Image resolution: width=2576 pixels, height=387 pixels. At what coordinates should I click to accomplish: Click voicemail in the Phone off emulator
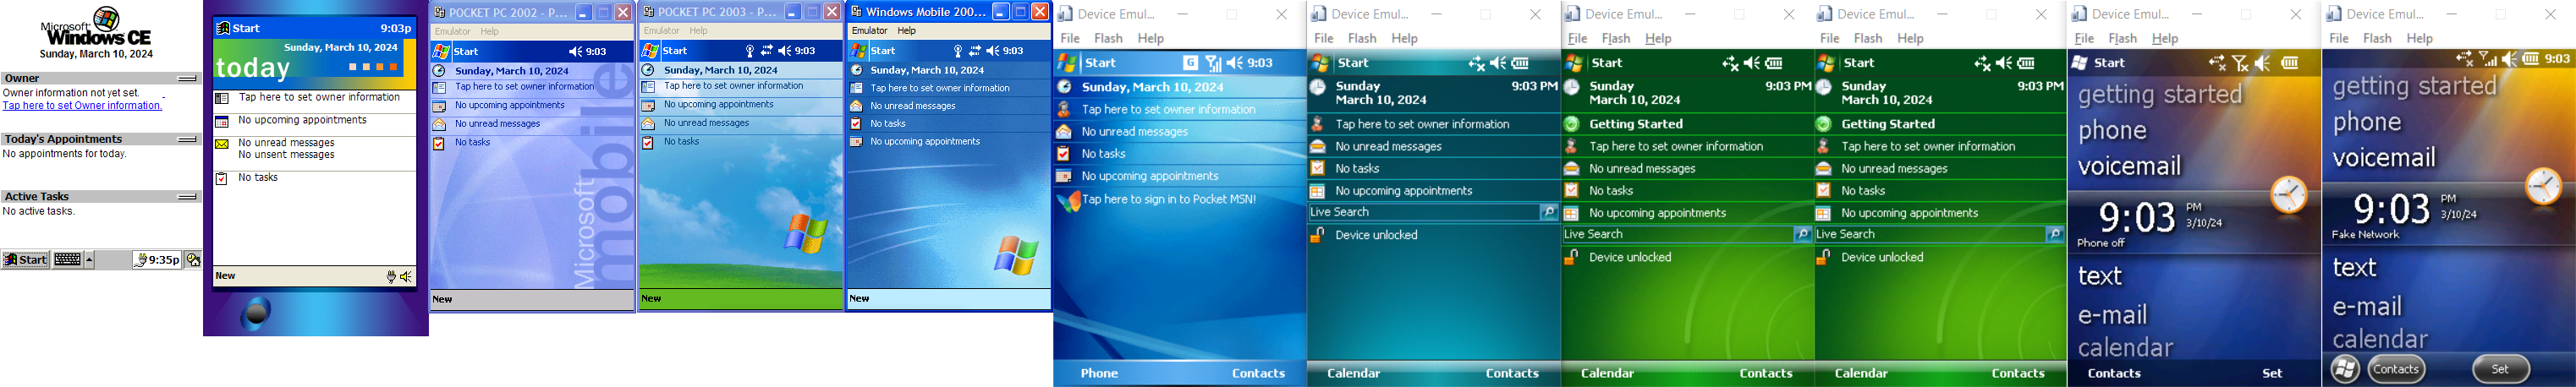[x=2129, y=166]
